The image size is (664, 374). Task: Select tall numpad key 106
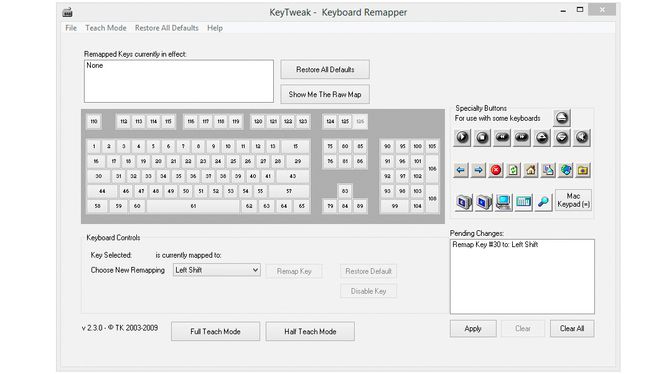coord(432,169)
